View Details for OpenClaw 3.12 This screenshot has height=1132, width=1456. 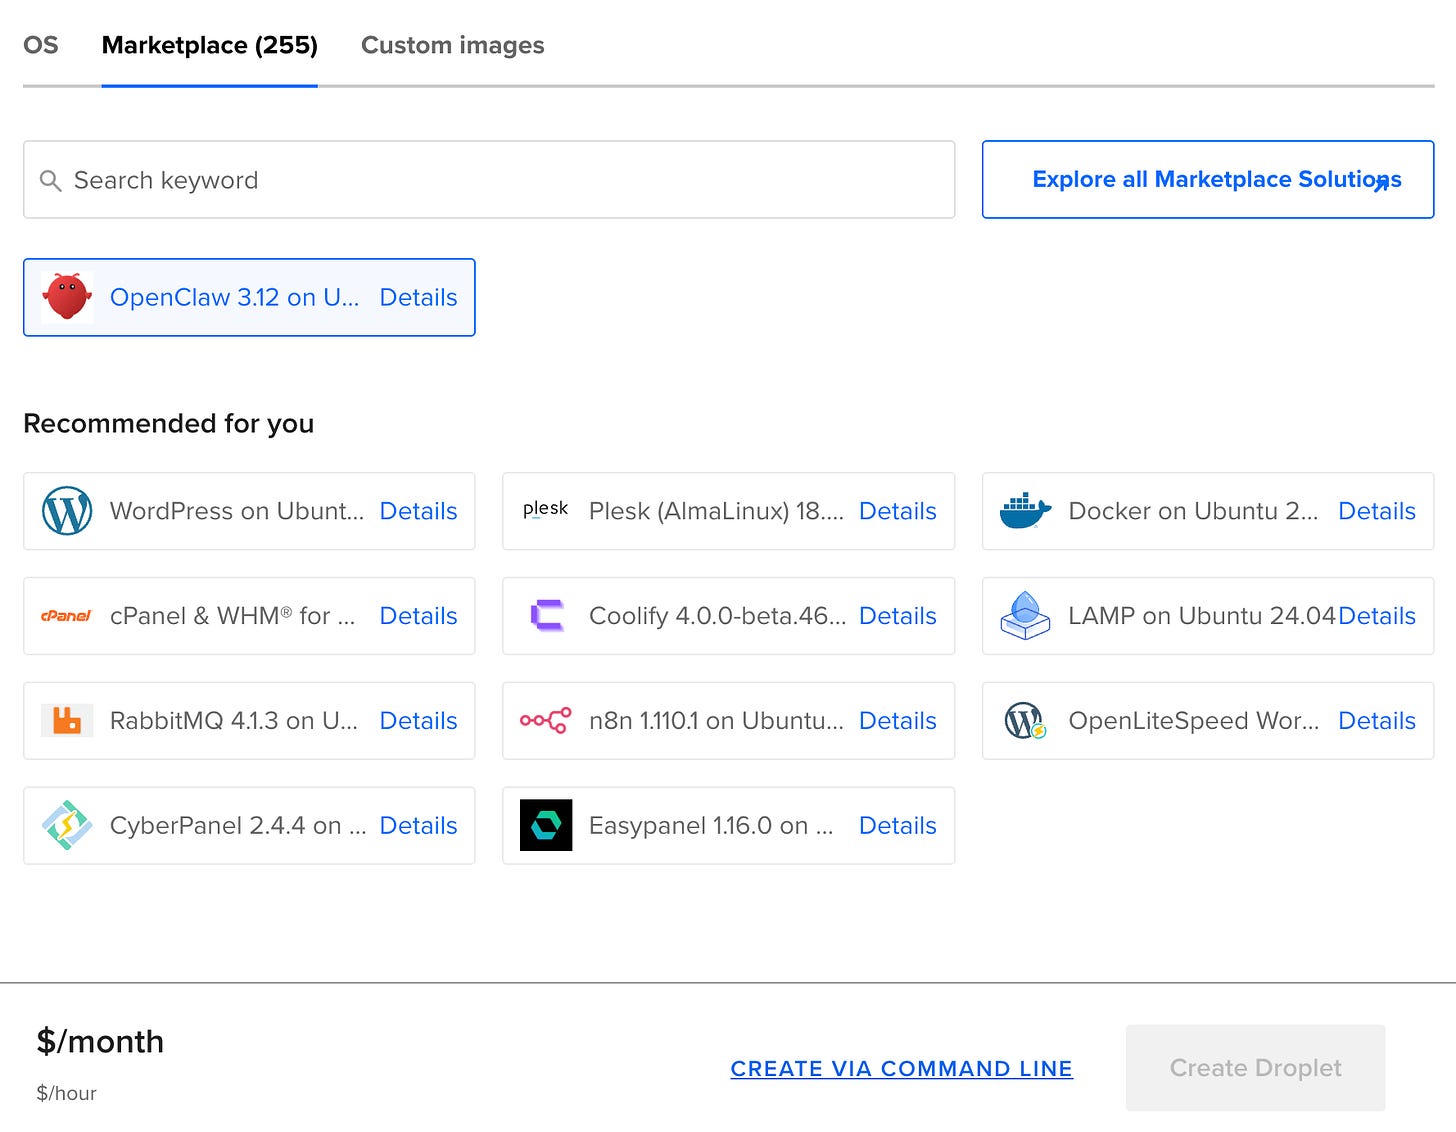[x=418, y=297]
